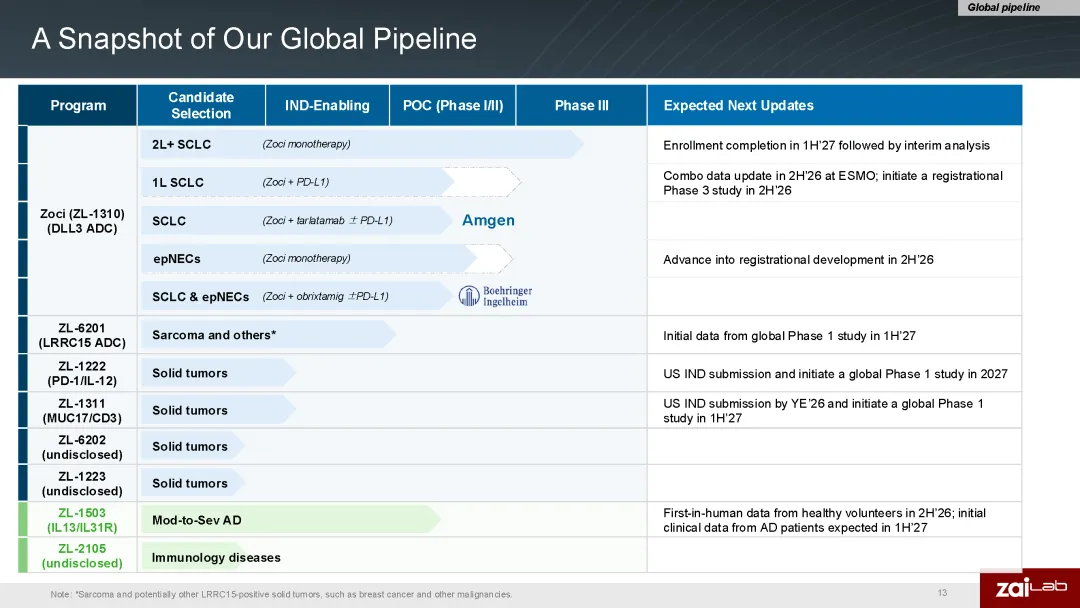Click Enrollment completion in 1H'27 update text
Viewport: 1080px width, 608px height.
pyautogui.click(x=826, y=145)
